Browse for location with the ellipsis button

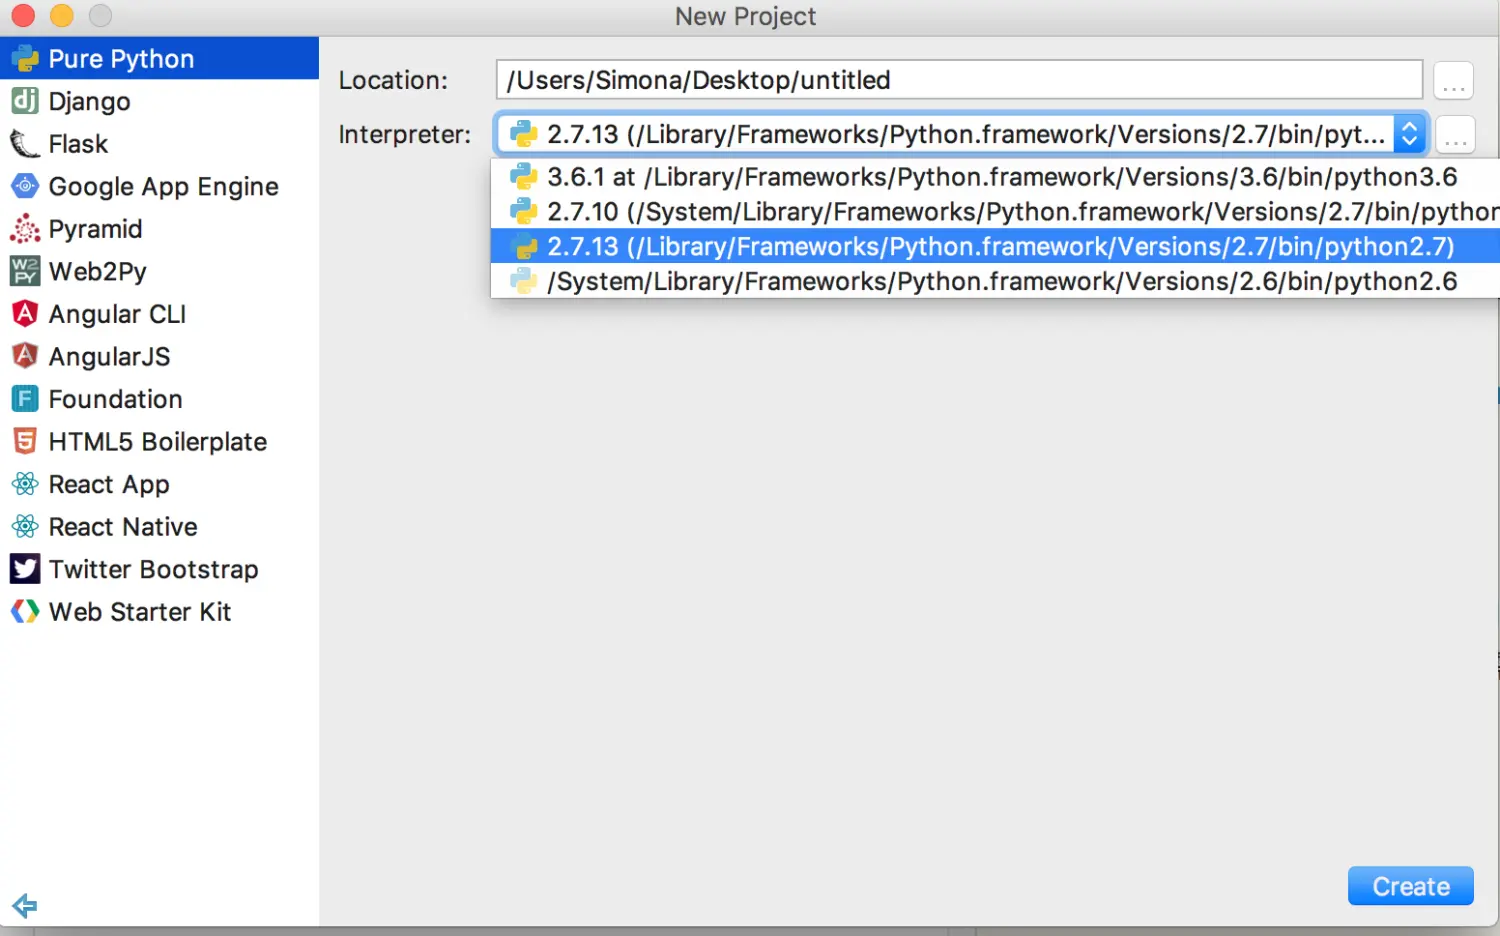tap(1454, 80)
